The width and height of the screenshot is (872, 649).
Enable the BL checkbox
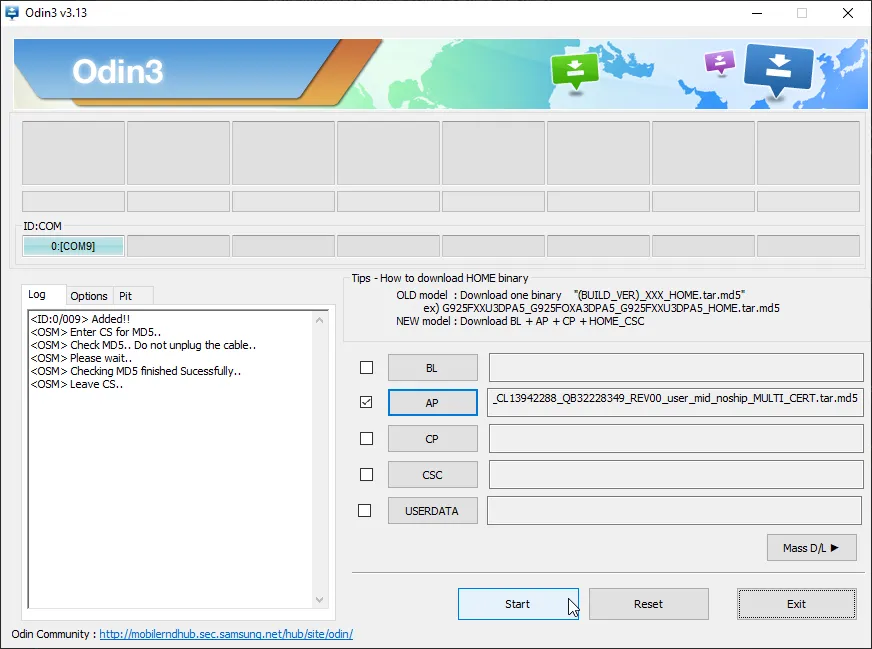coord(366,367)
